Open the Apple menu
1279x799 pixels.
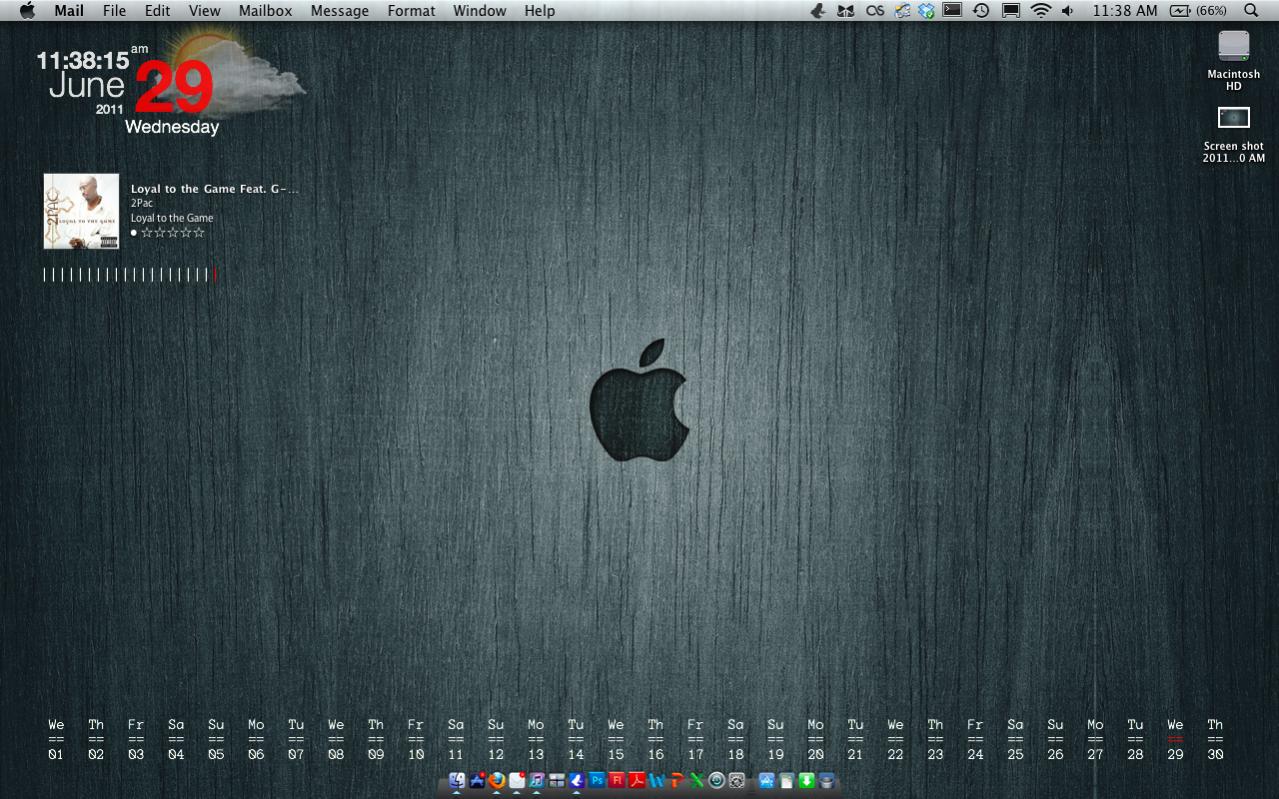point(27,11)
